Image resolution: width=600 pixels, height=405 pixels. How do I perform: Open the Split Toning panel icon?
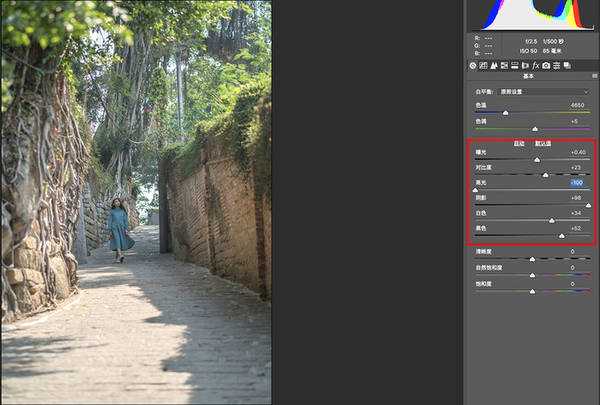(515, 66)
